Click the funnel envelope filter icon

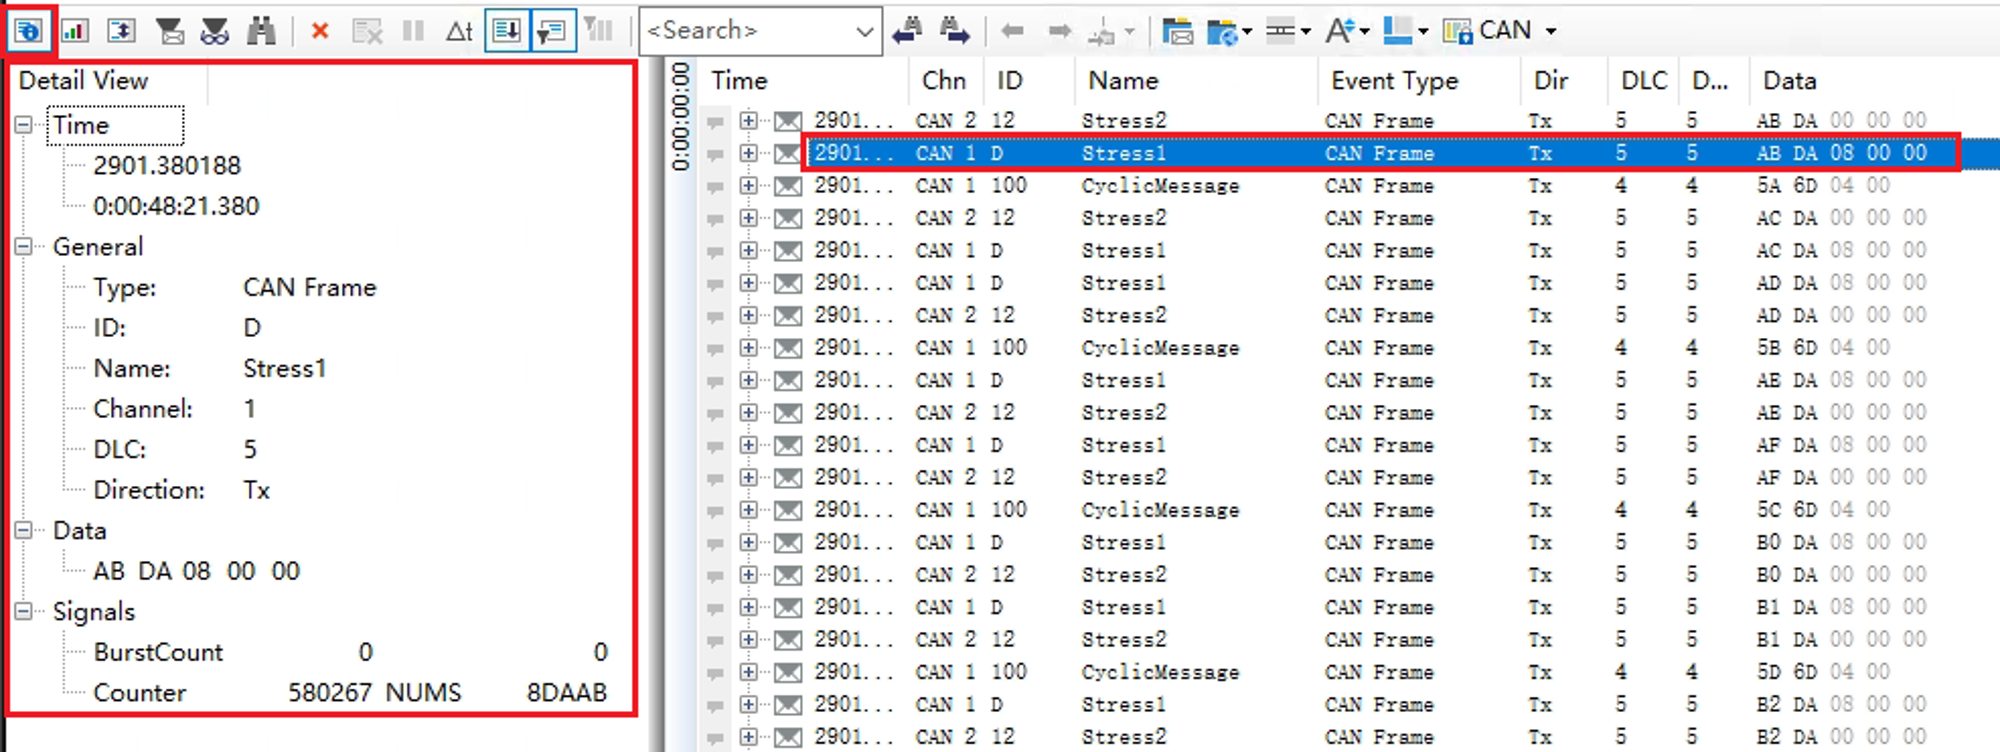tap(170, 31)
